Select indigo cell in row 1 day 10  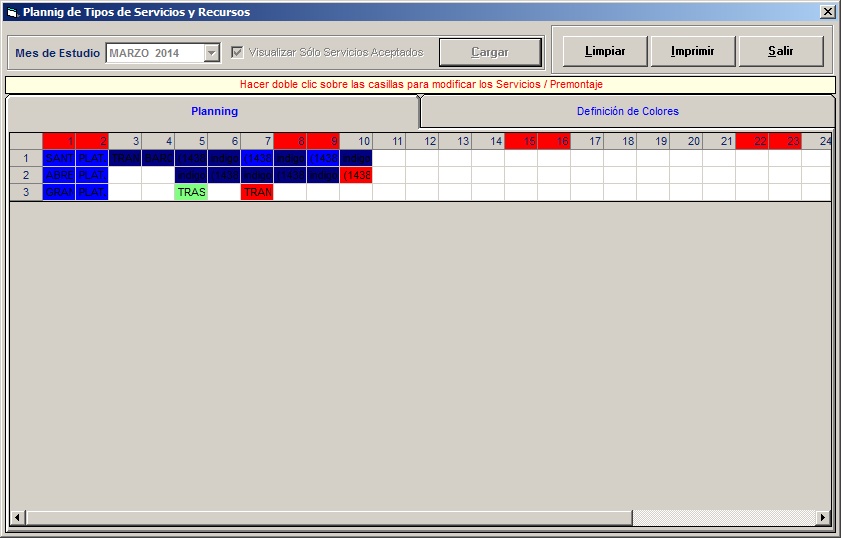[x=356, y=158]
